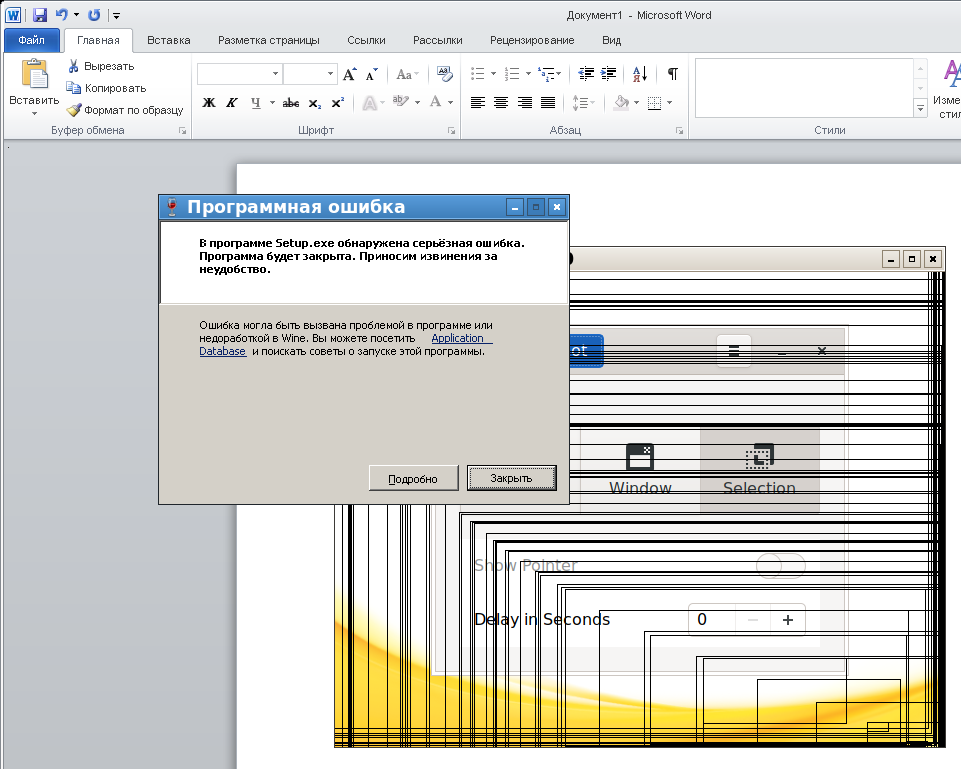The height and width of the screenshot is (769, 961).
Task: Copy selection with Копировать
Action: [x=107, y=88]
